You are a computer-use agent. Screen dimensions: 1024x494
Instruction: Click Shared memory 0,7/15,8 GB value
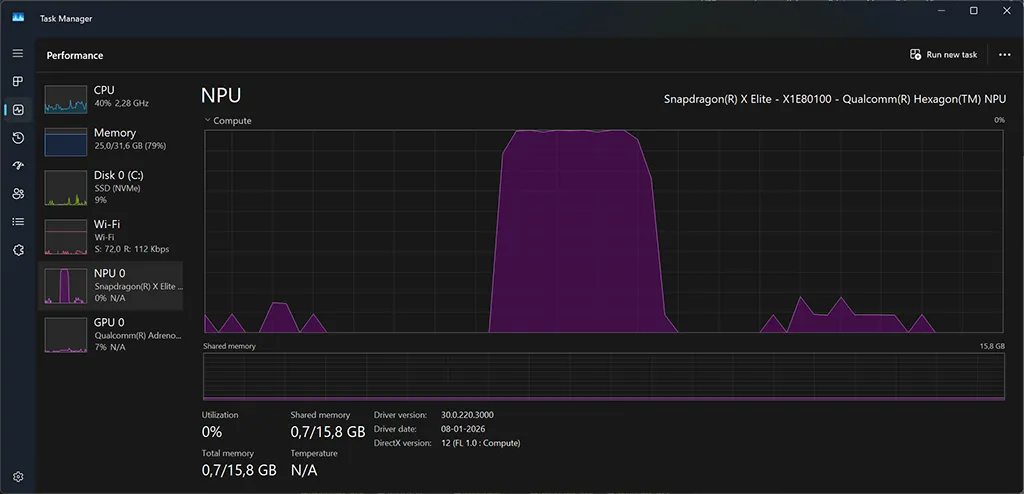coord(327,432)
